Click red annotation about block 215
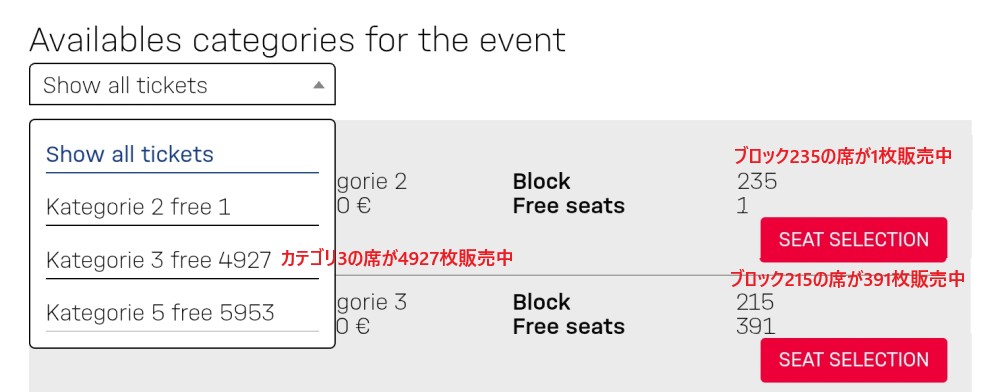The image size is (1000, 392). click(x=847, y=279)
